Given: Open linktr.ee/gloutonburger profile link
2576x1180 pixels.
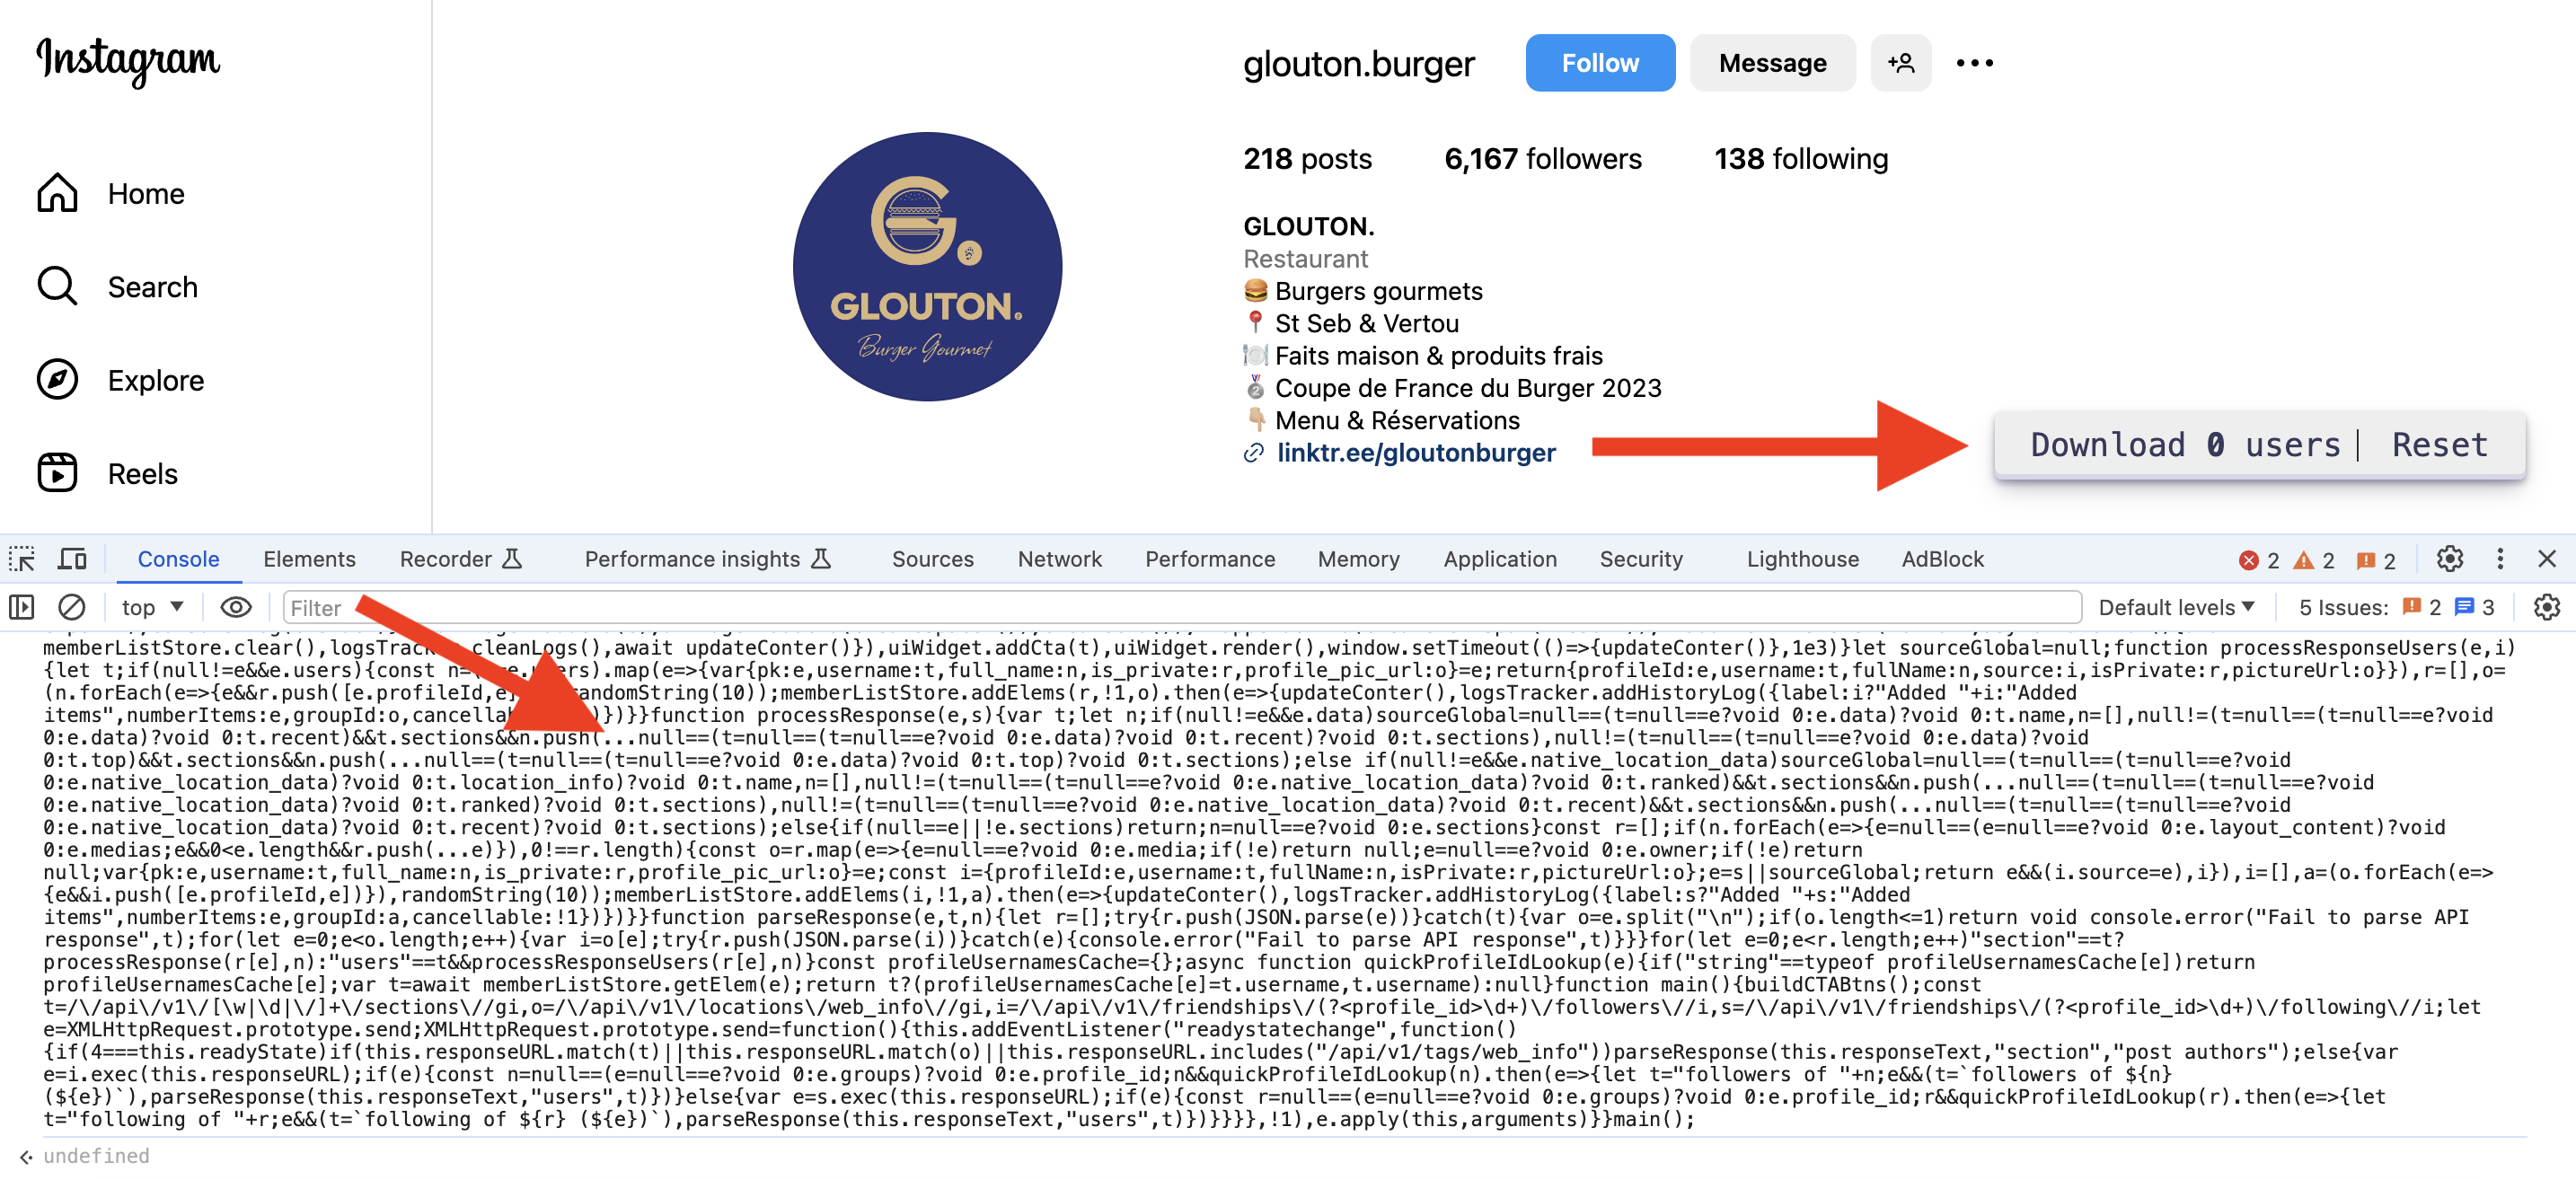Looking at the screenshot, I should point(1413,452).
